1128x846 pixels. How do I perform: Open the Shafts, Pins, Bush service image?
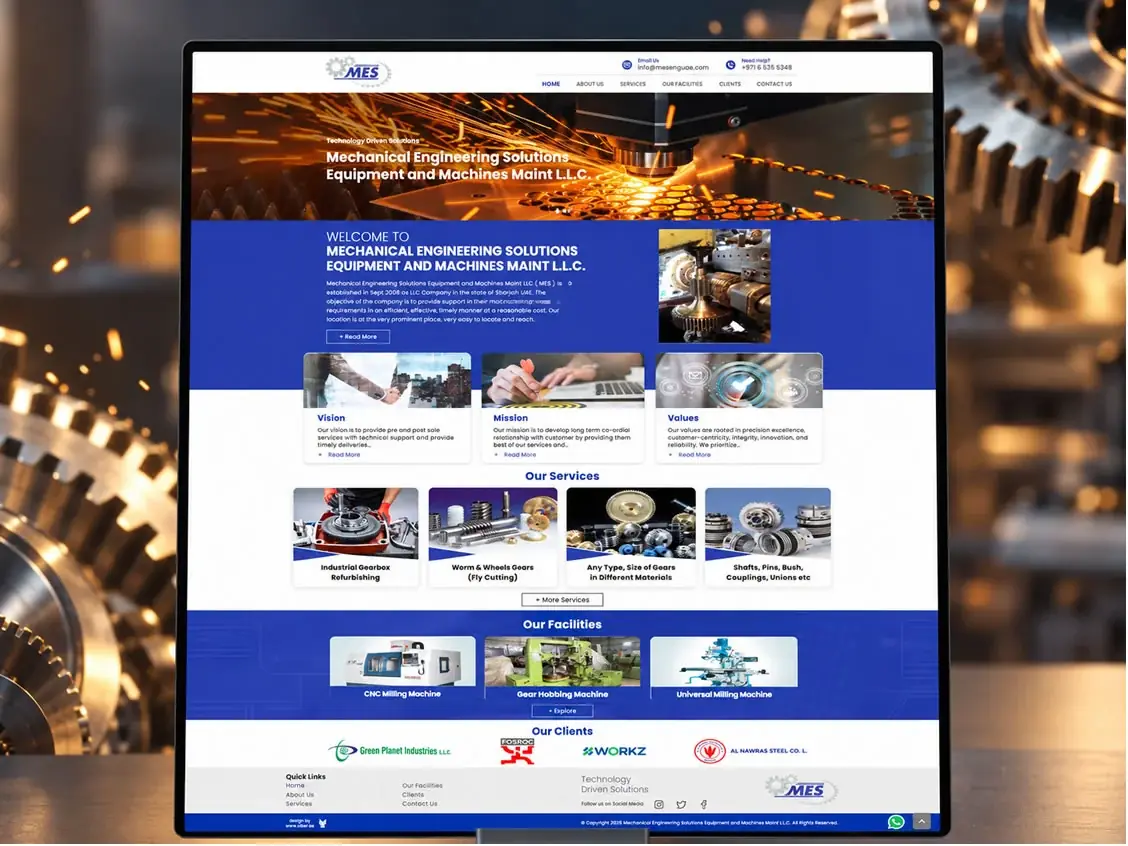pos(768,524)
